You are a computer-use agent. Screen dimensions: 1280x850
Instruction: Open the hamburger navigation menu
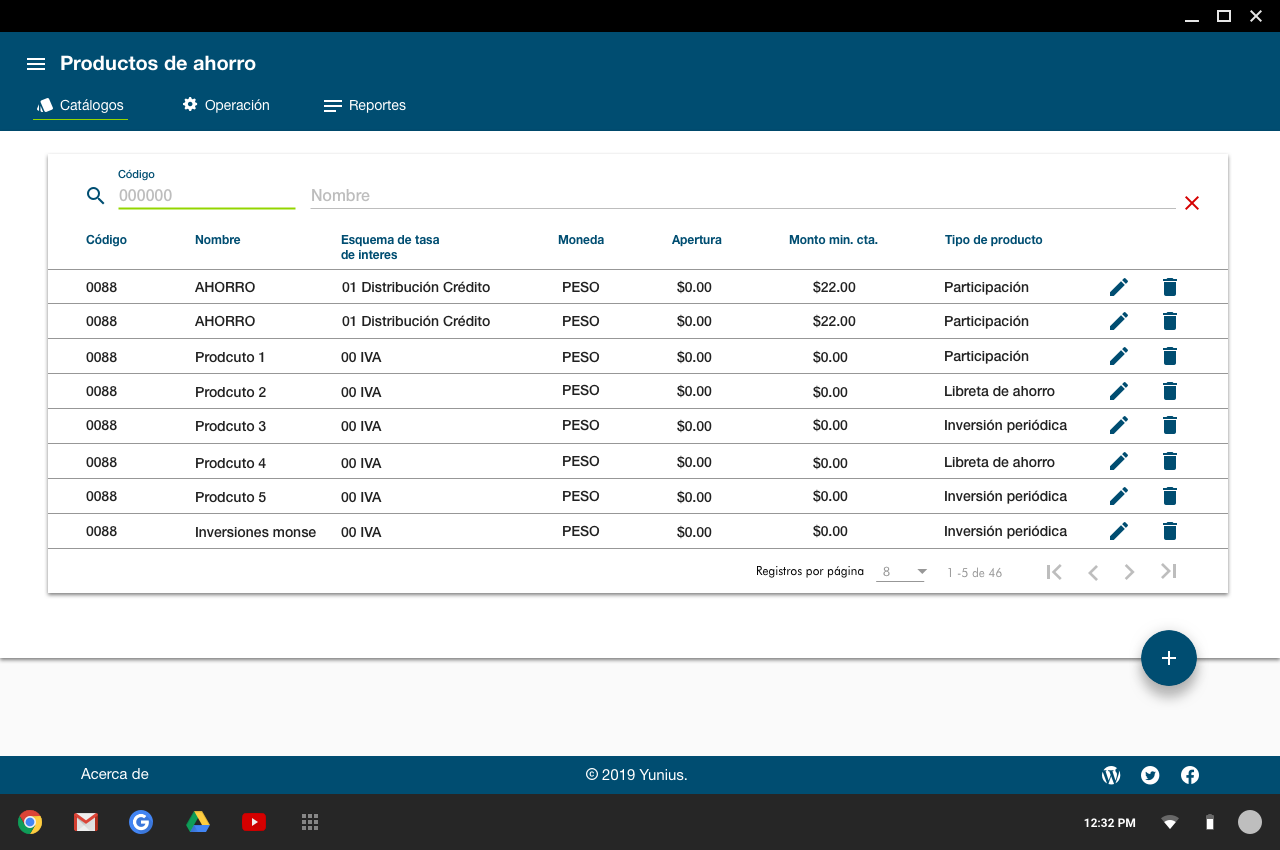click(36, 64)
